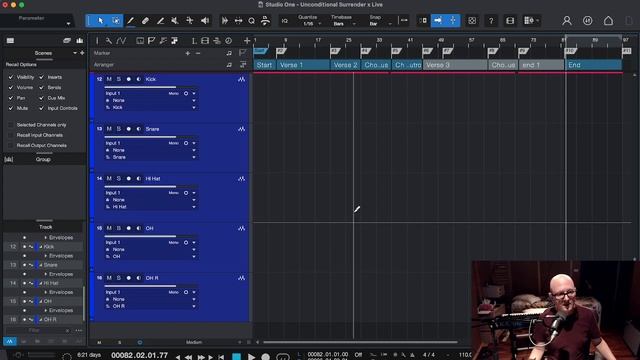Expand Envelopes under Snare in track list
This screenshot has height=360, width=640.
pyautogui.click(x=46, y=274)
